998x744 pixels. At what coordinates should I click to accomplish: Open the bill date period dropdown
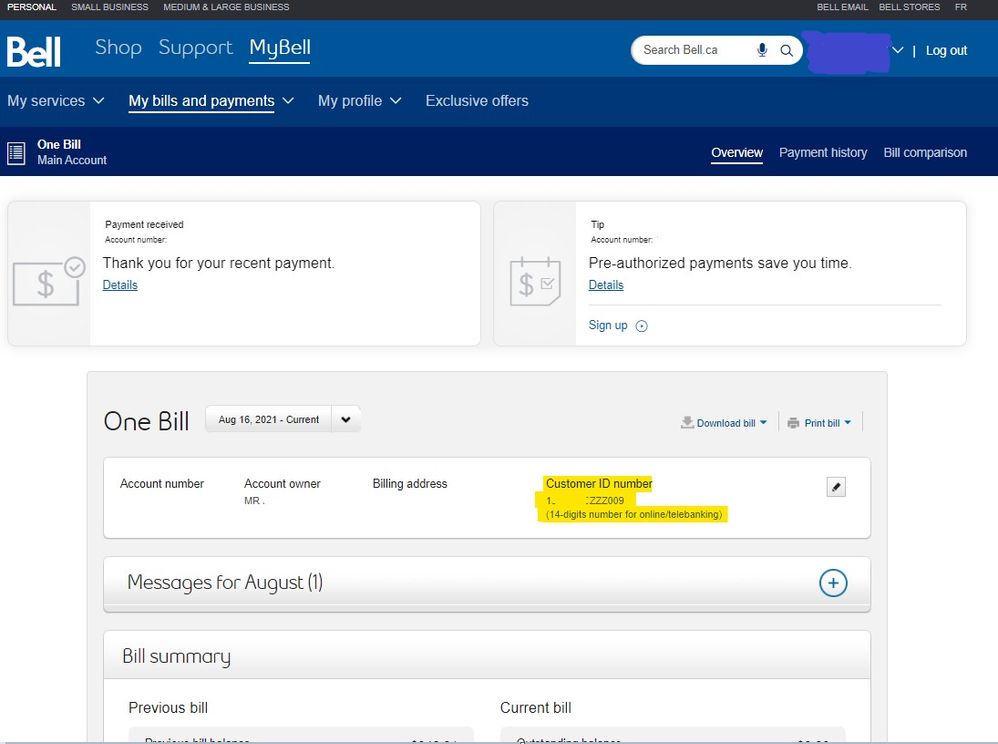pyautogui.click(x=345, y=420)
